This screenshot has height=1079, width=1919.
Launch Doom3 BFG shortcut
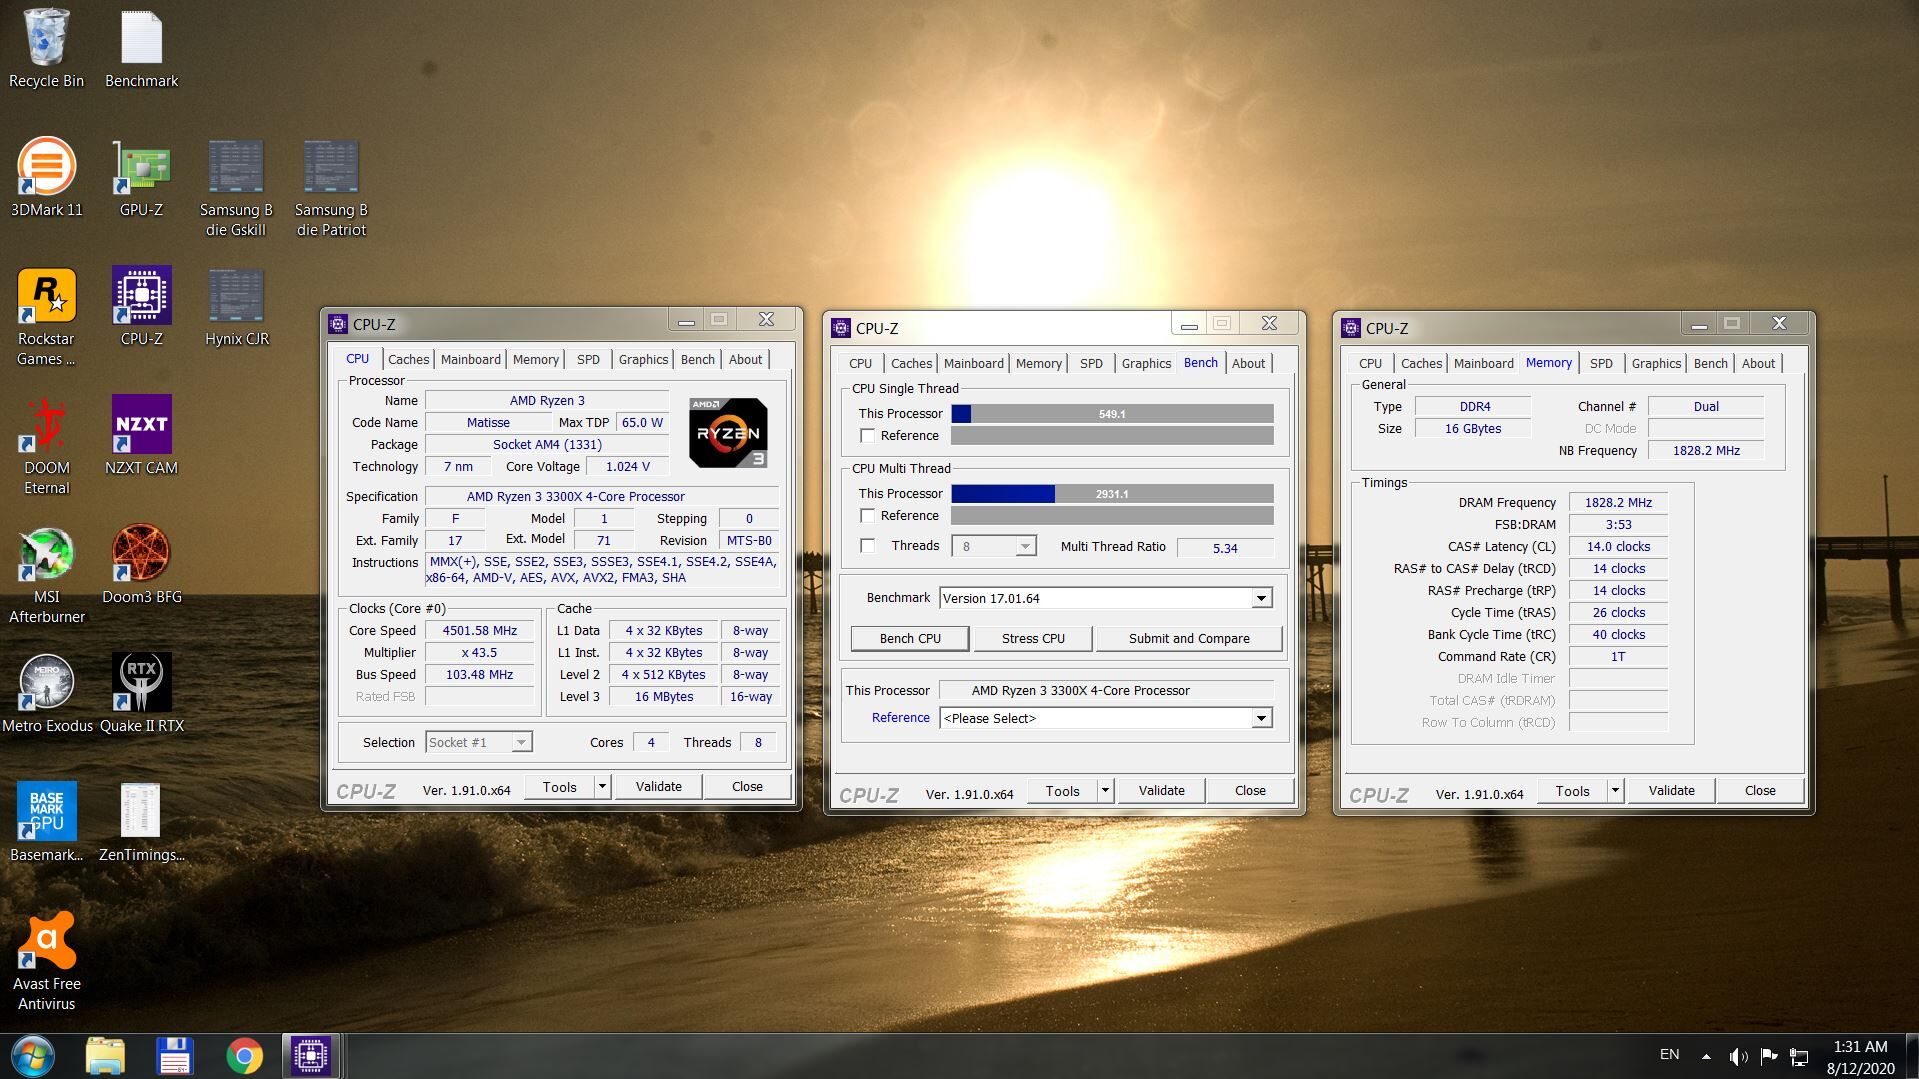point(141,564)
